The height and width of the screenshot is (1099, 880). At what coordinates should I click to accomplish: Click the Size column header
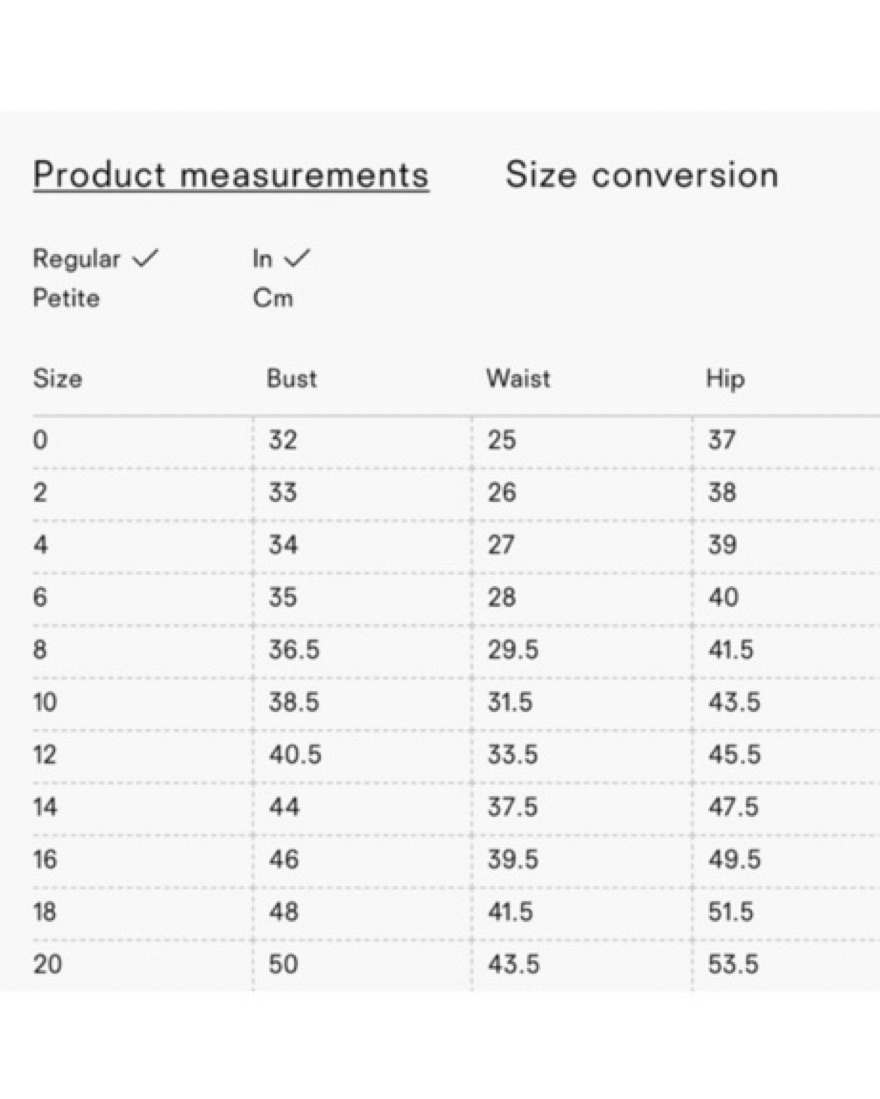coord(57,378)
